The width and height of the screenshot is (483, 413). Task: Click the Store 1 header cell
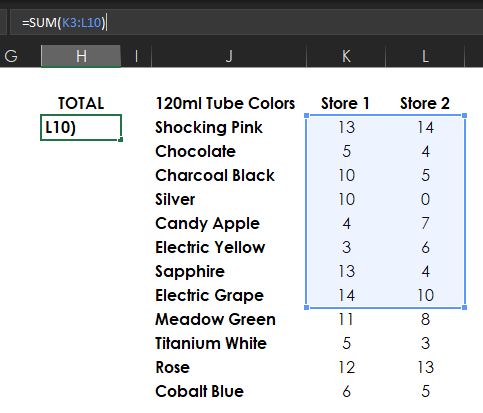coord(346,103)
